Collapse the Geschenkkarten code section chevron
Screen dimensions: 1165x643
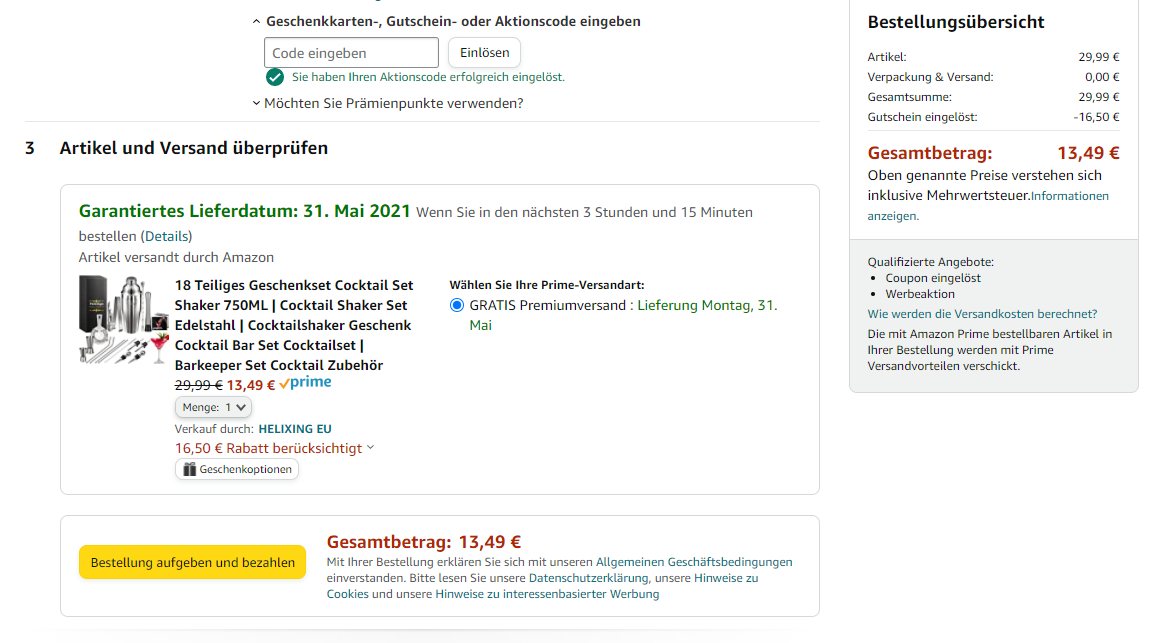(x=256, y=22)
